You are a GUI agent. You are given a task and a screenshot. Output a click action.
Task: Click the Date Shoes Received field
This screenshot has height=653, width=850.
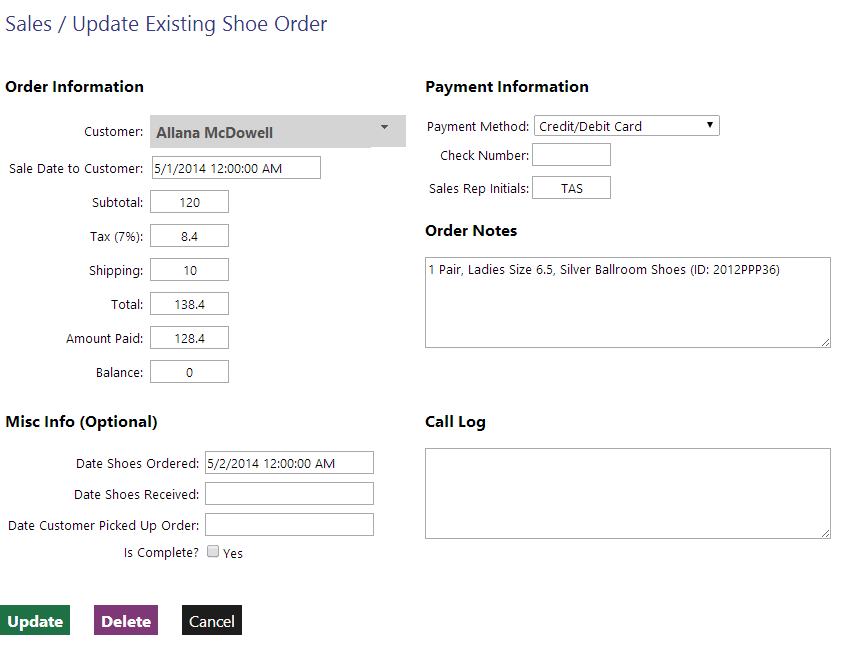(x=289, y=493)
